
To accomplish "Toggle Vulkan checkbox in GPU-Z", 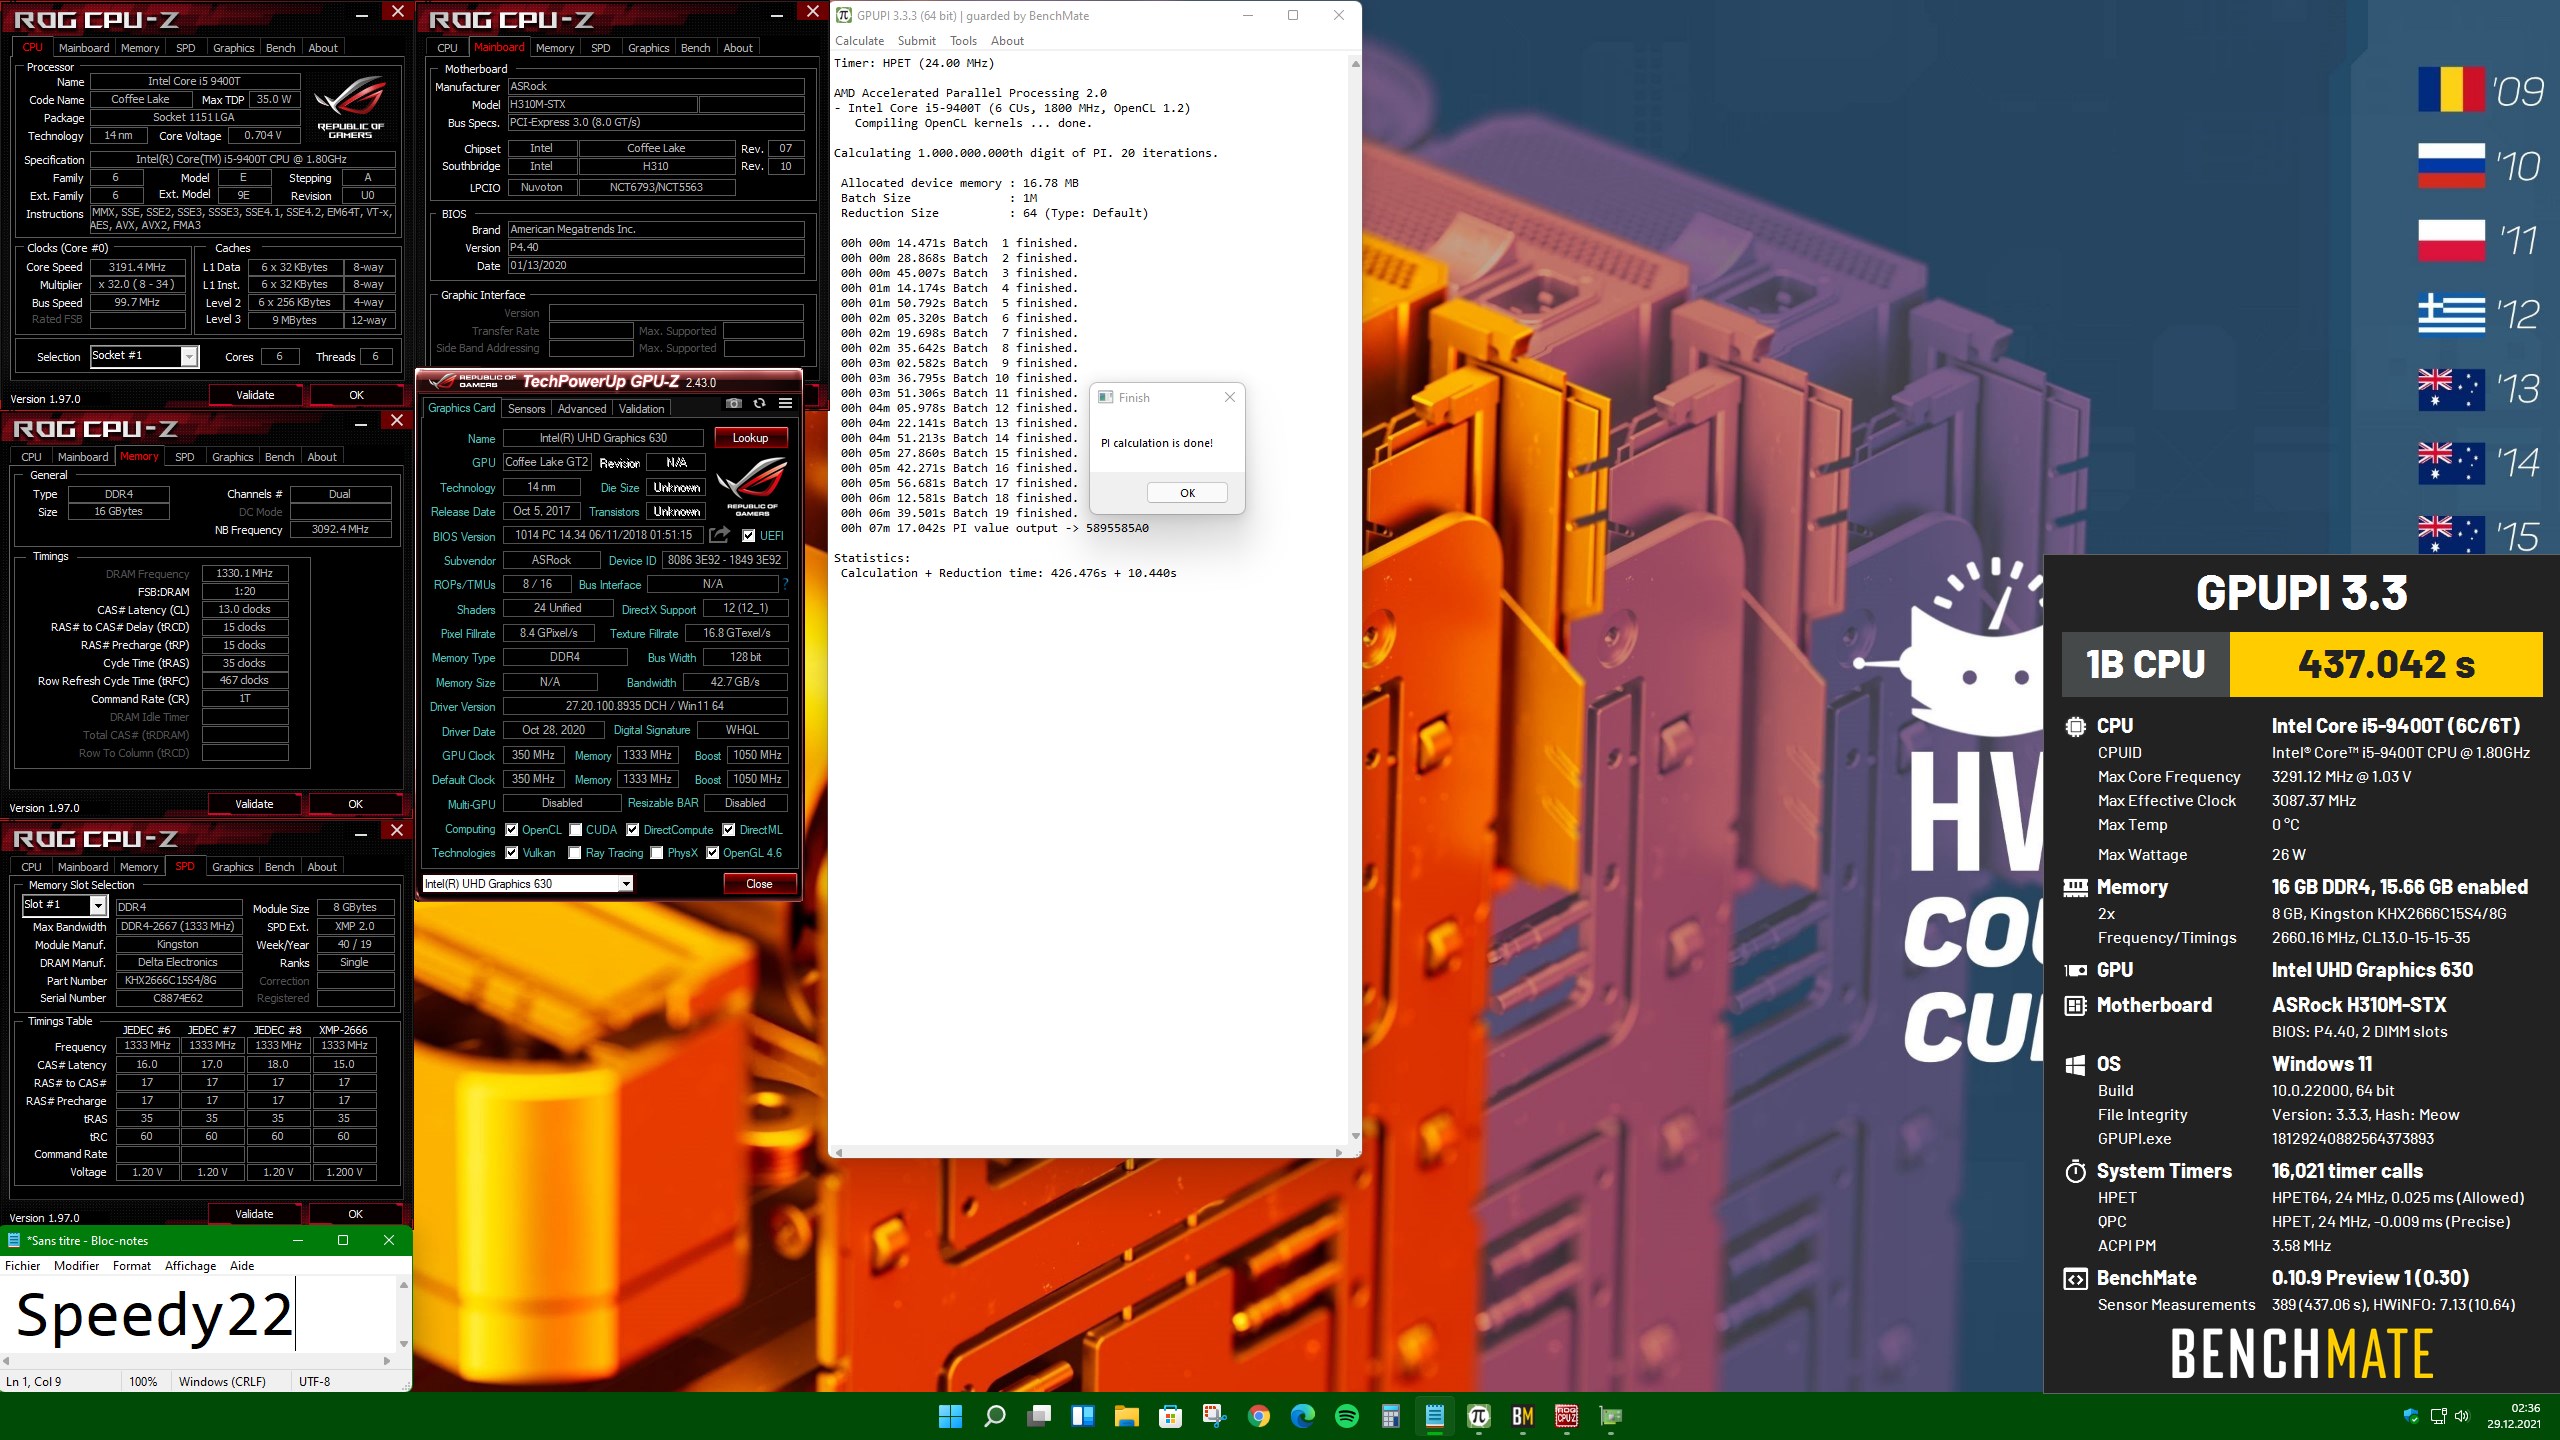I will (512, 853).
